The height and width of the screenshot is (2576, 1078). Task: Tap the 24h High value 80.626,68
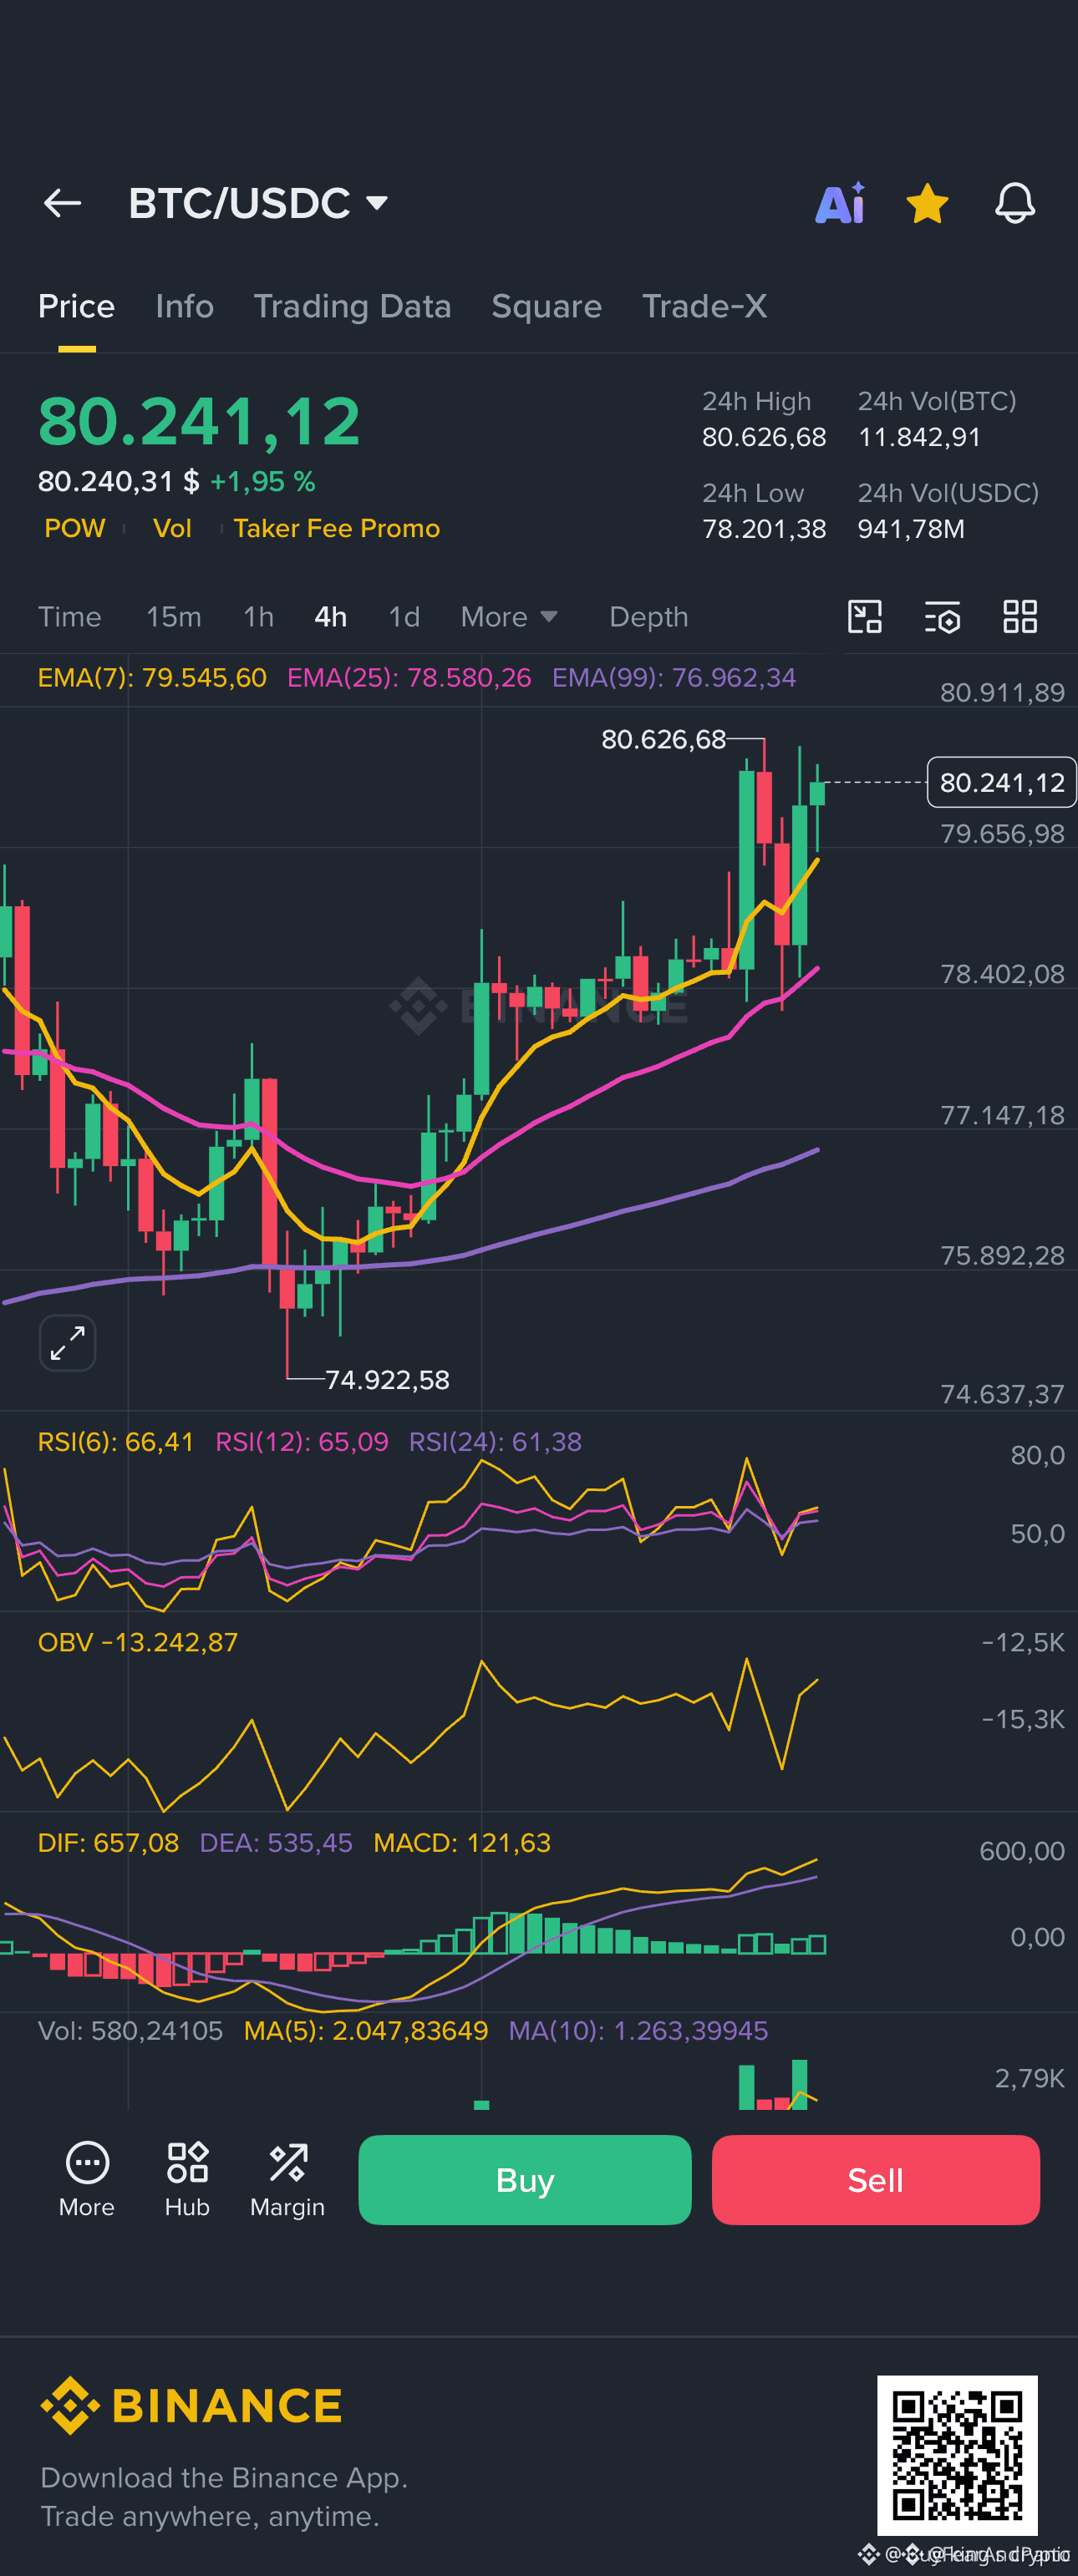point(764,437)
